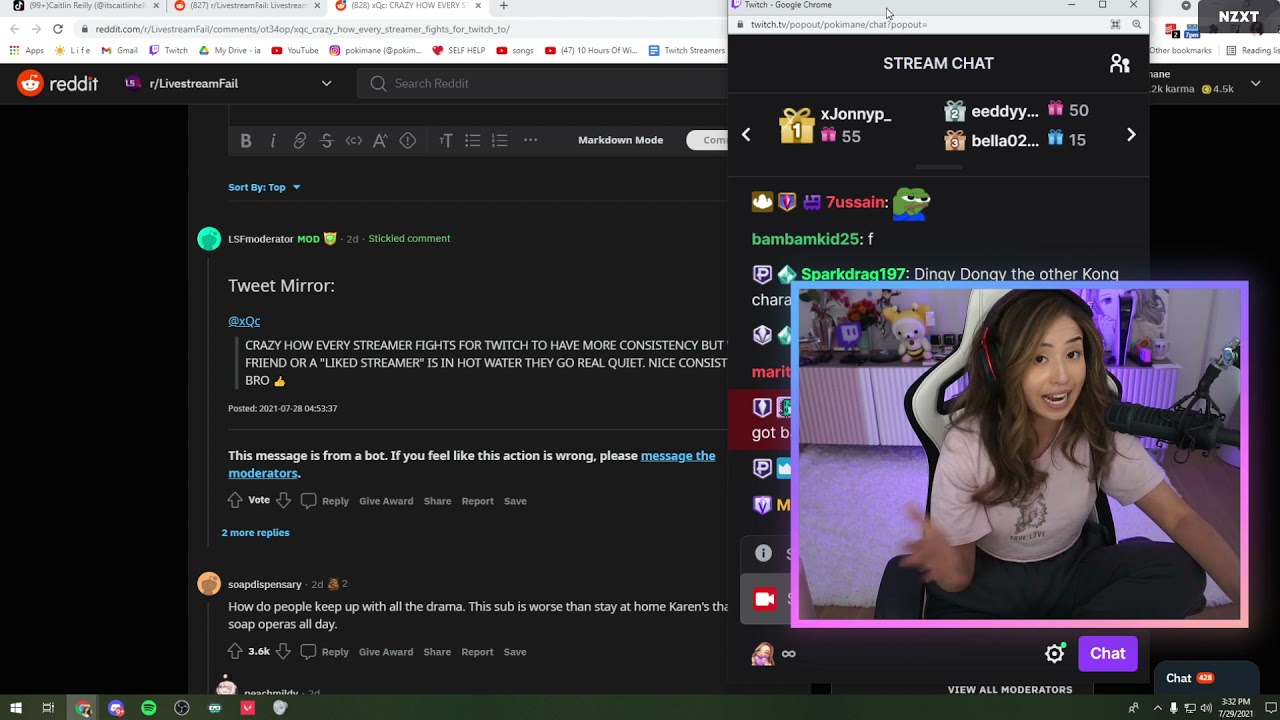Click username bambamkid25 in Twitch chat
The width and height of the screenshot is (1280, 720).
[805, 239]
